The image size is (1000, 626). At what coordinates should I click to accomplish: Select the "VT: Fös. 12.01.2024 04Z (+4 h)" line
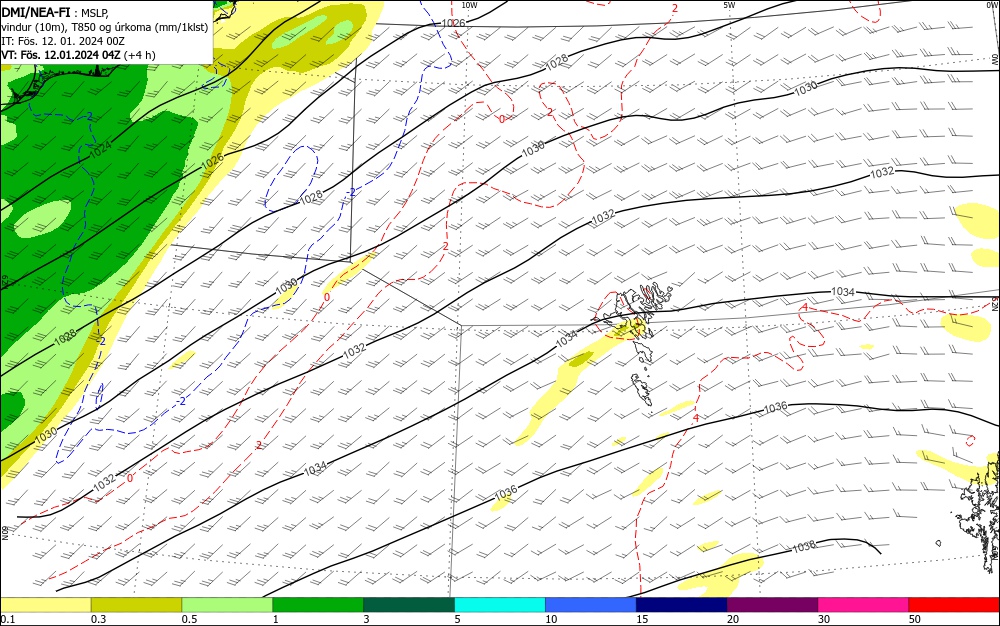(x=78, y=55)
